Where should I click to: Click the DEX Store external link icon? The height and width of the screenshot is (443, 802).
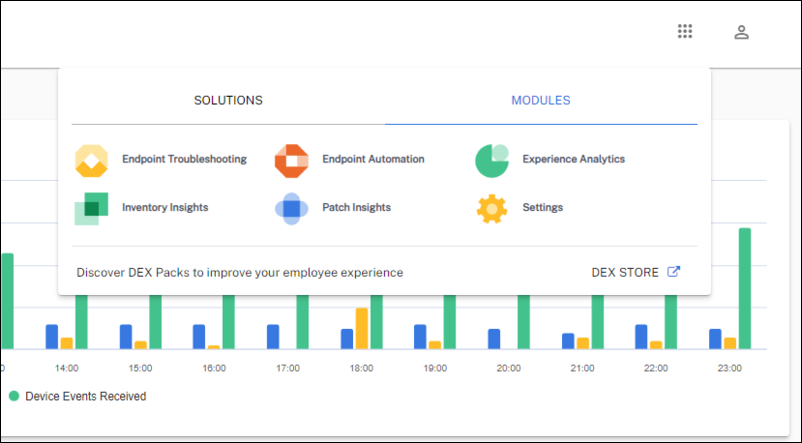click(674, 272)
